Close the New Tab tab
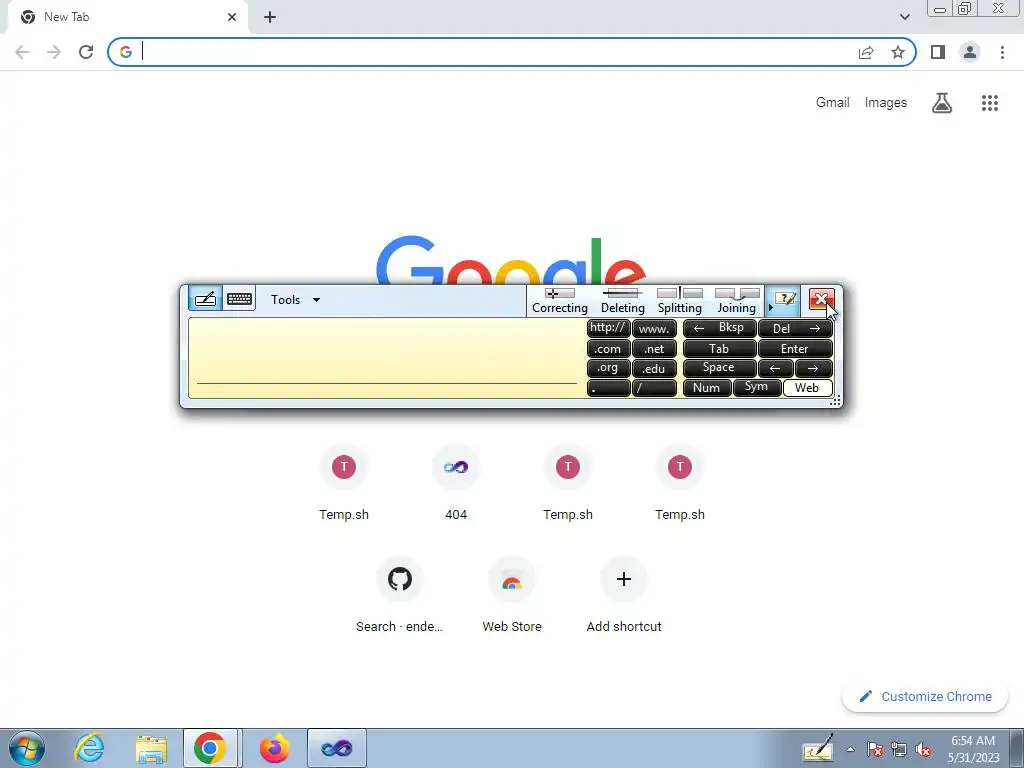 (232, 17)
